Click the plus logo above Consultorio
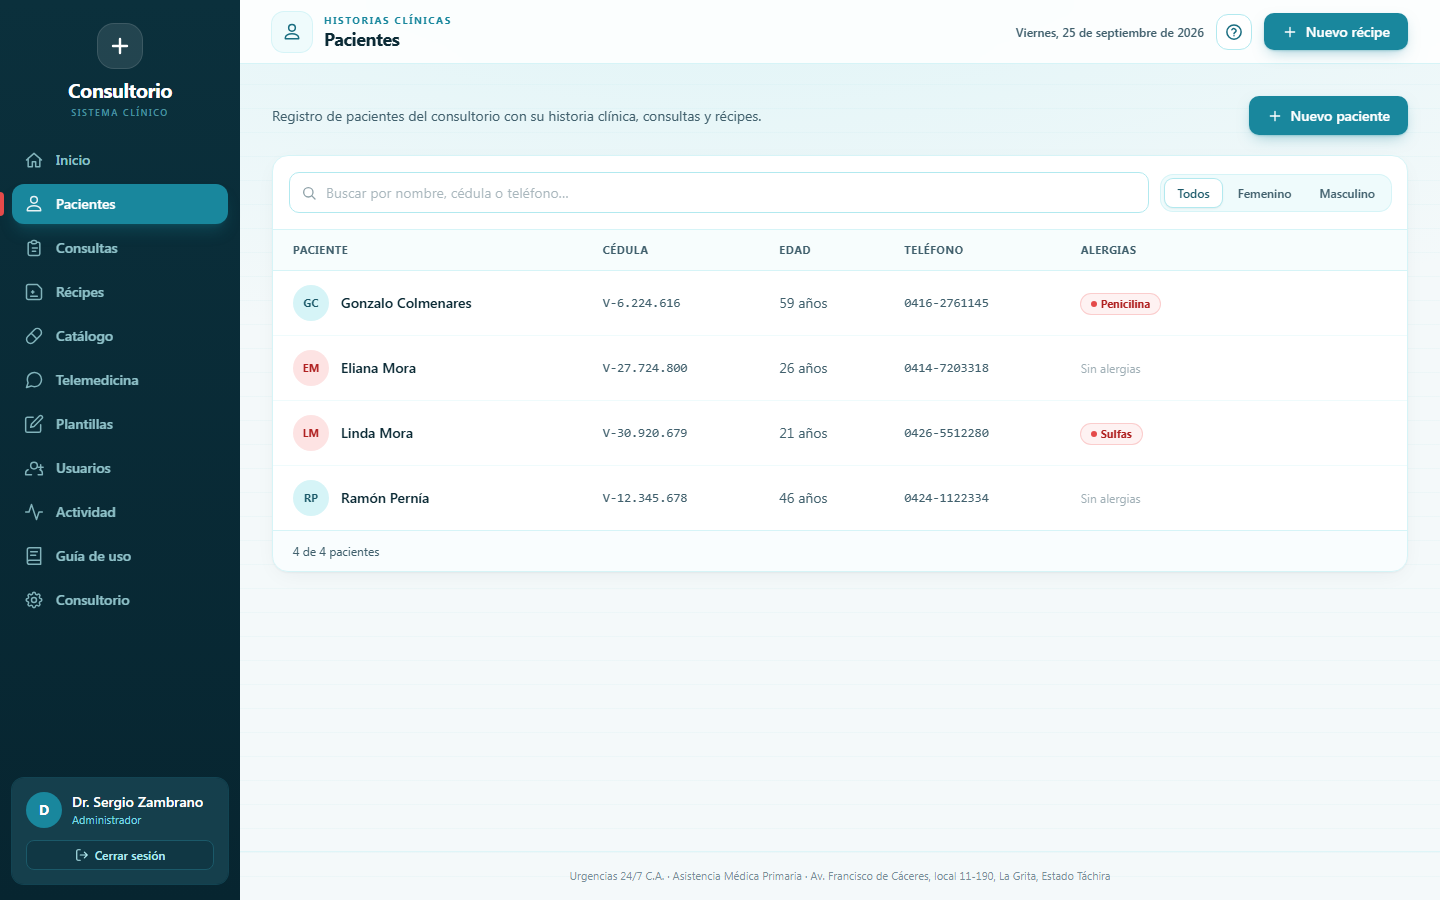The width and height of the screenshot is (1440, 900). coord(120,46)
